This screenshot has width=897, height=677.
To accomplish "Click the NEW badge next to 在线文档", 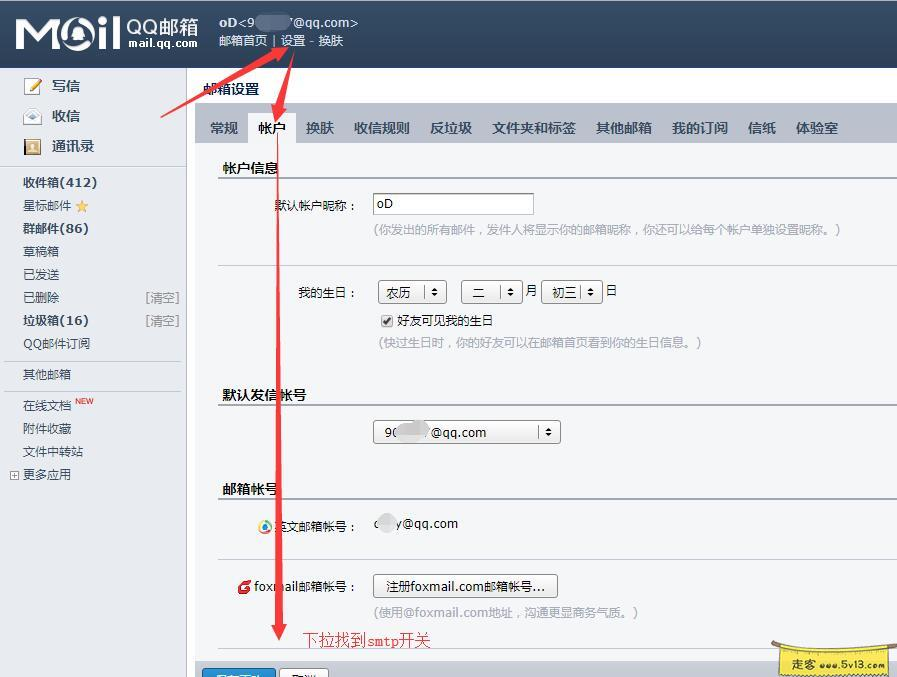I will pos(83,400).
